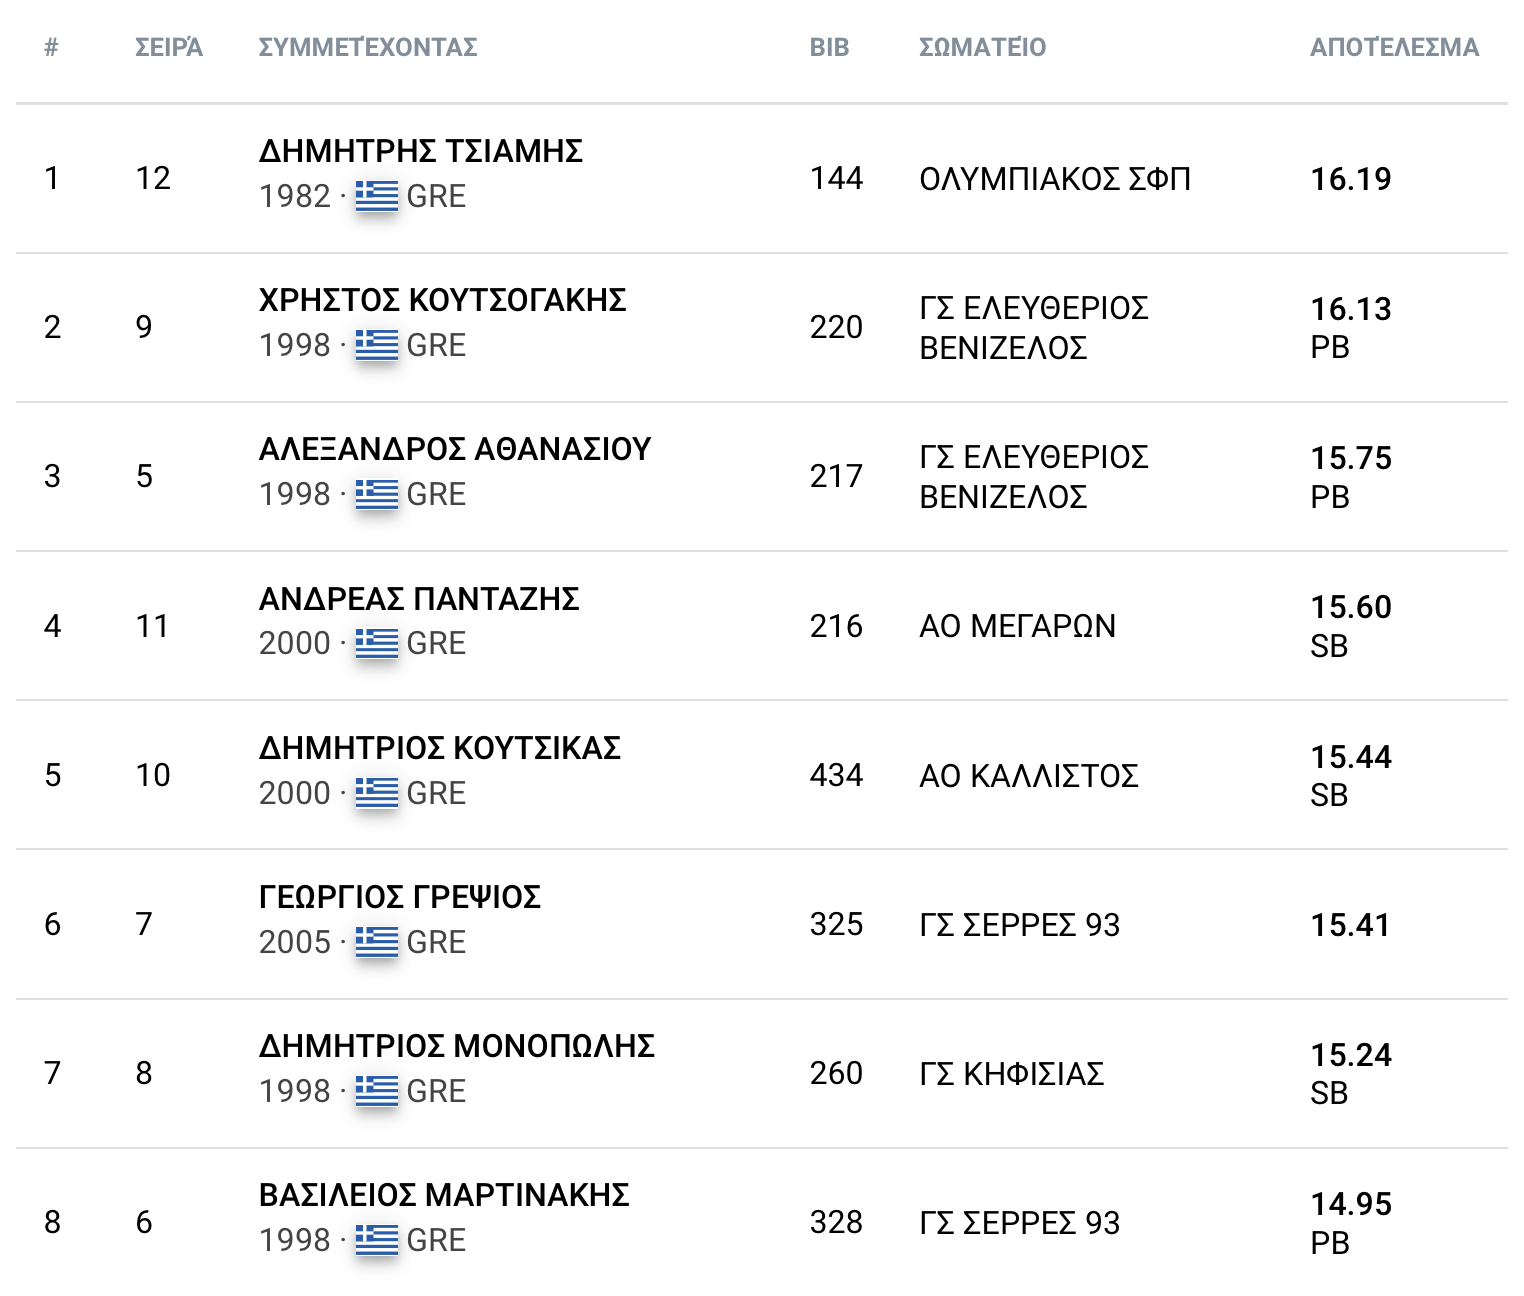Viewport: 1524px width, 1296px height.
Task: Click the Greek flag under ΧΡΗΣΤΟΣ ΚΟΥΤΣΟΓΑΚΗΣ
Action: click(376, 345)
